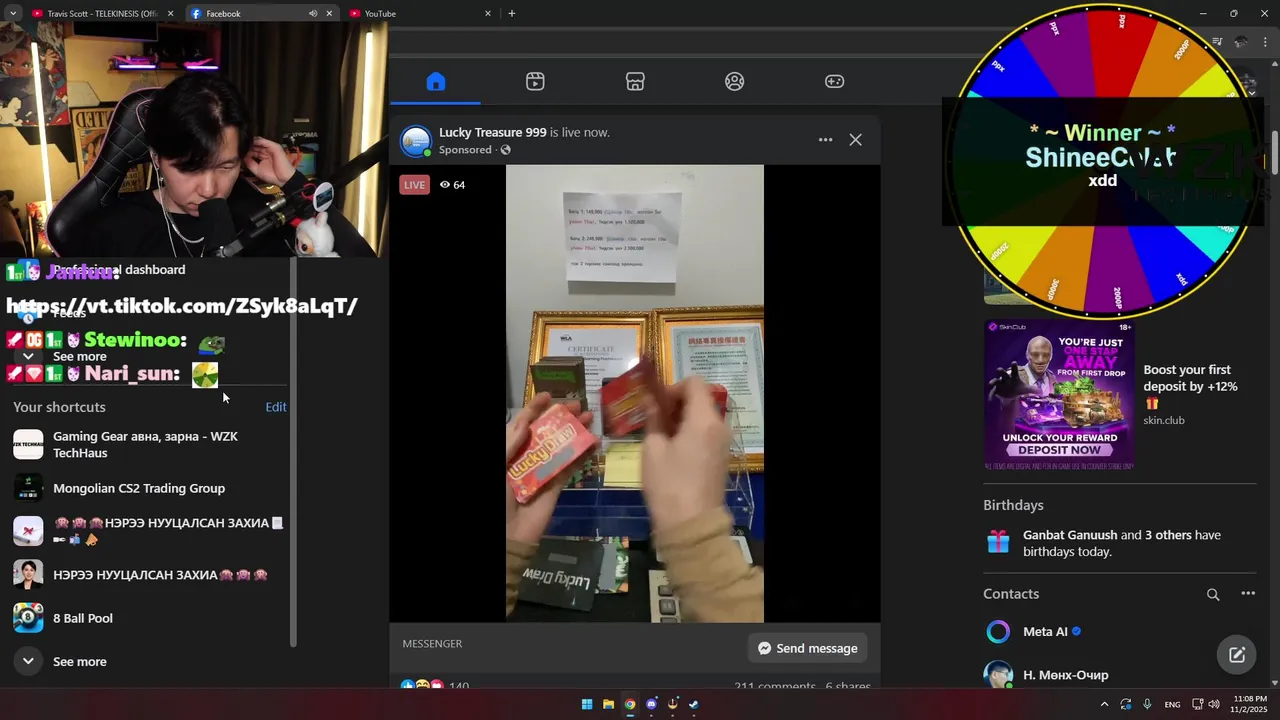Open File Explorer from the taskbar

(x=608, y=704)
